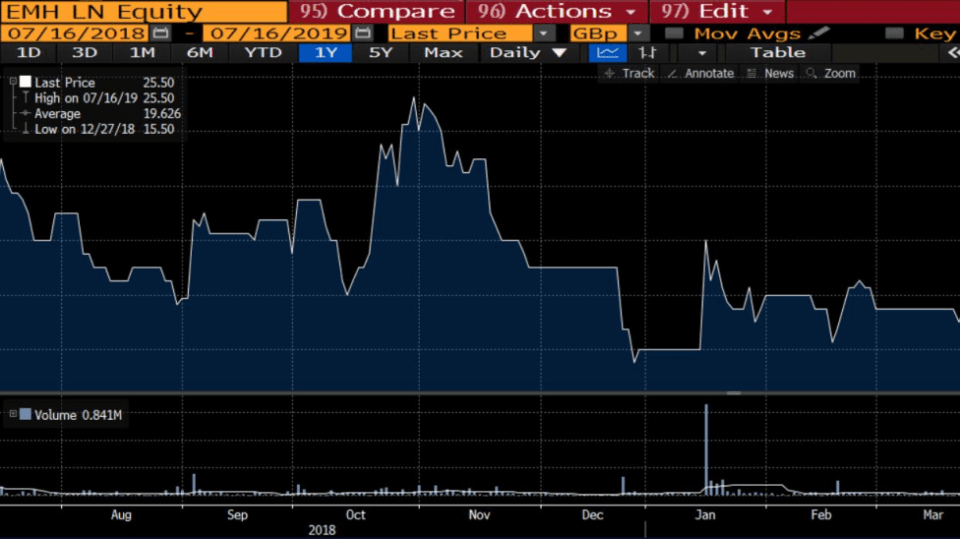The height and width of the screenshot is (539, 960).
Task: Click the Average 19.626 legend row
Action: pos(101,113)
